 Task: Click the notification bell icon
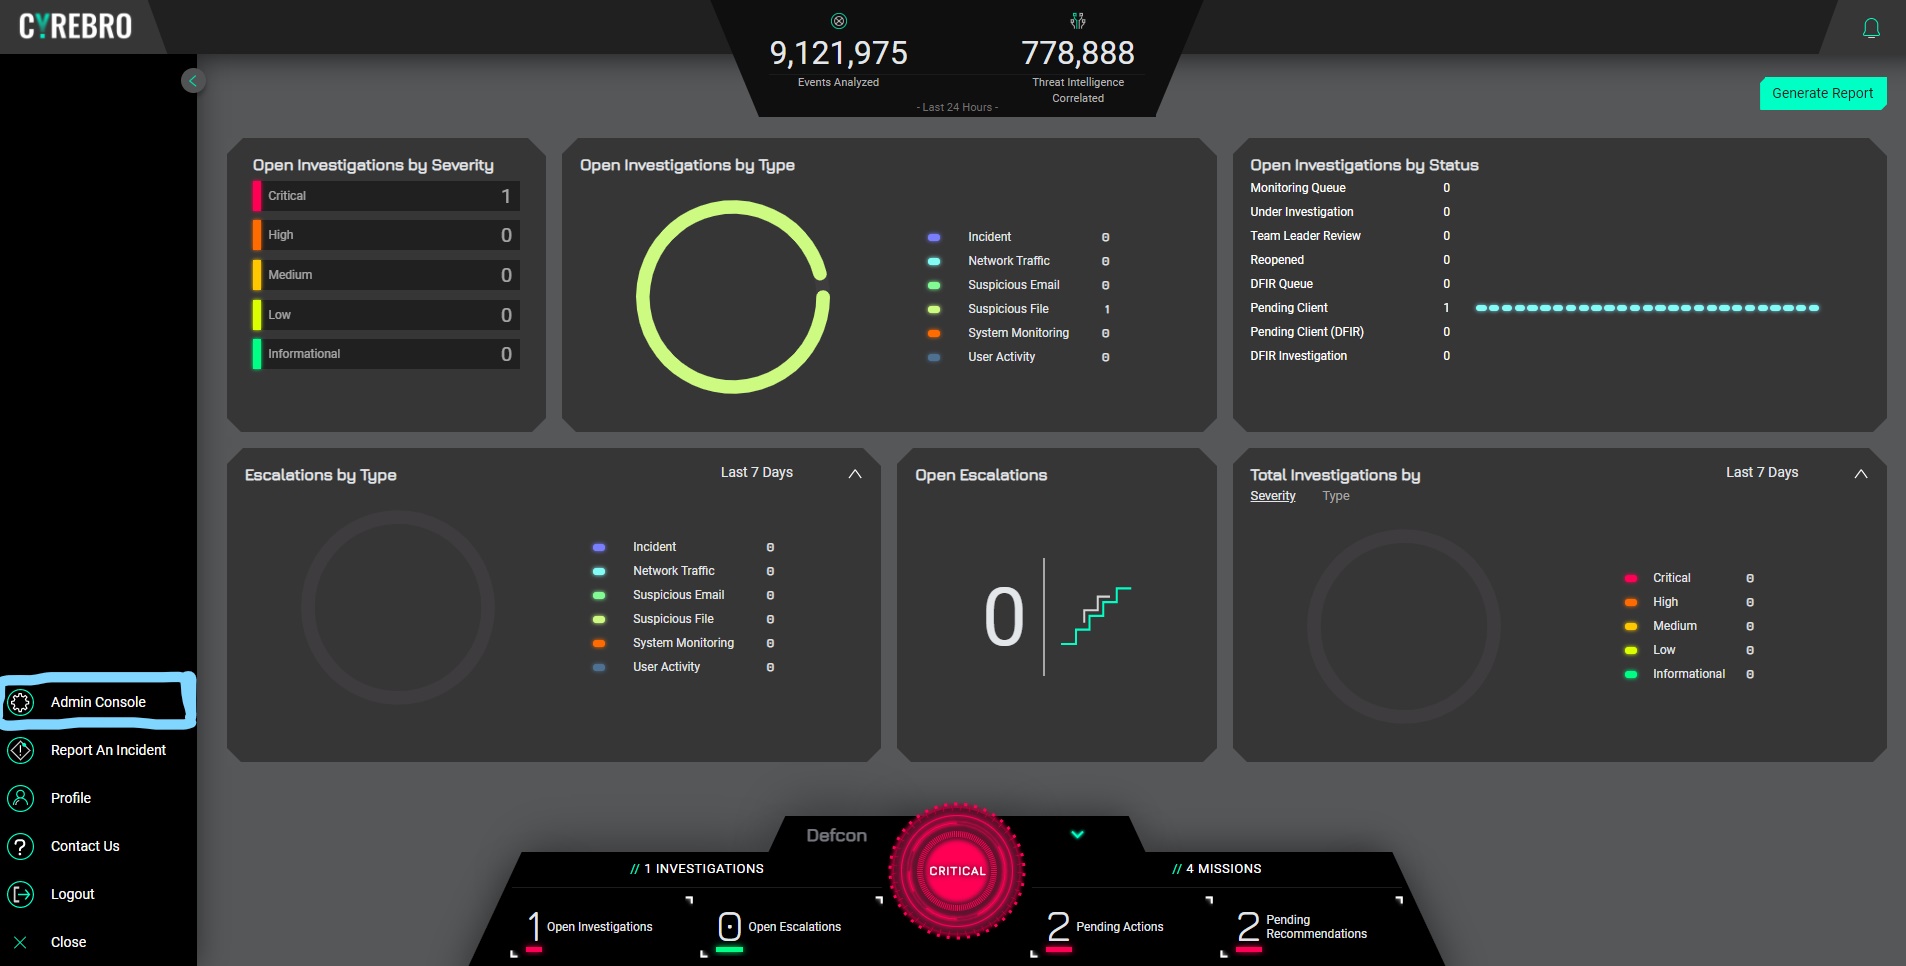pyautogui.click(x=1871, y=29)
